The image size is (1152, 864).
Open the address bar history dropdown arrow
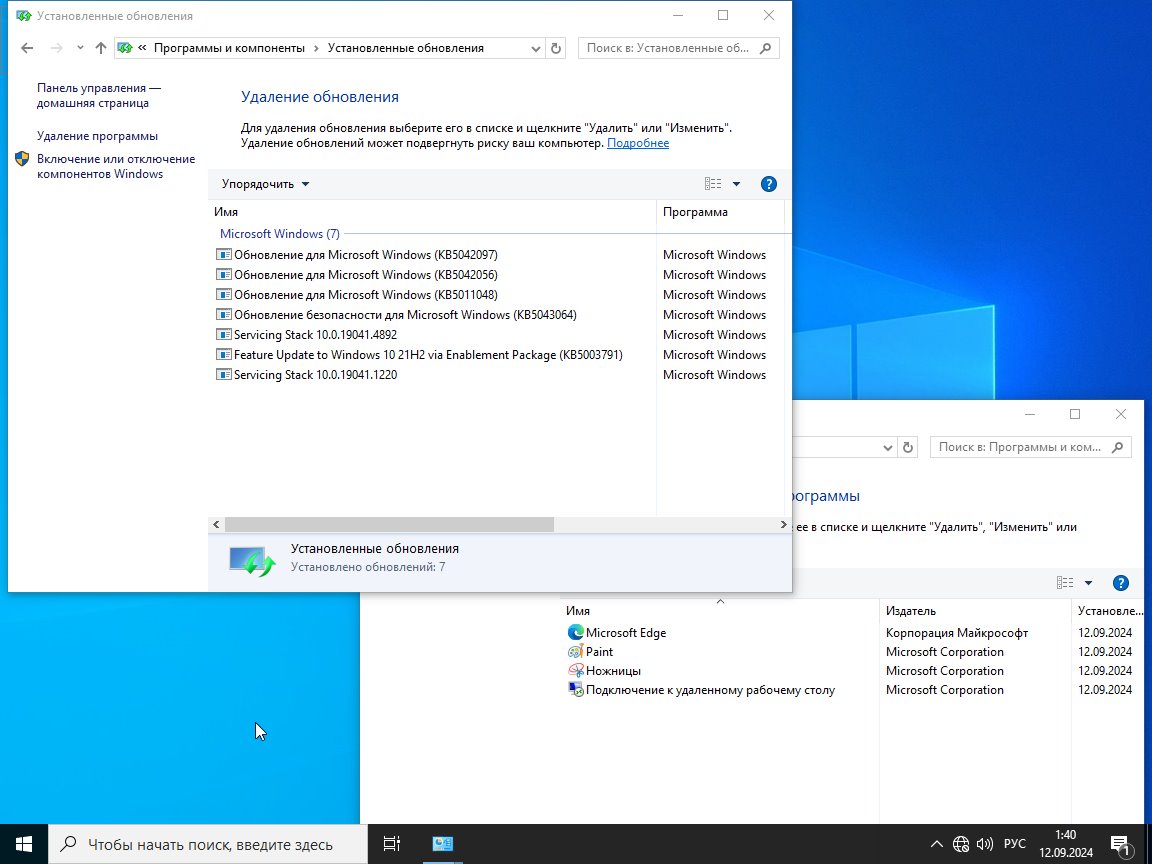[x=536, y=48]
